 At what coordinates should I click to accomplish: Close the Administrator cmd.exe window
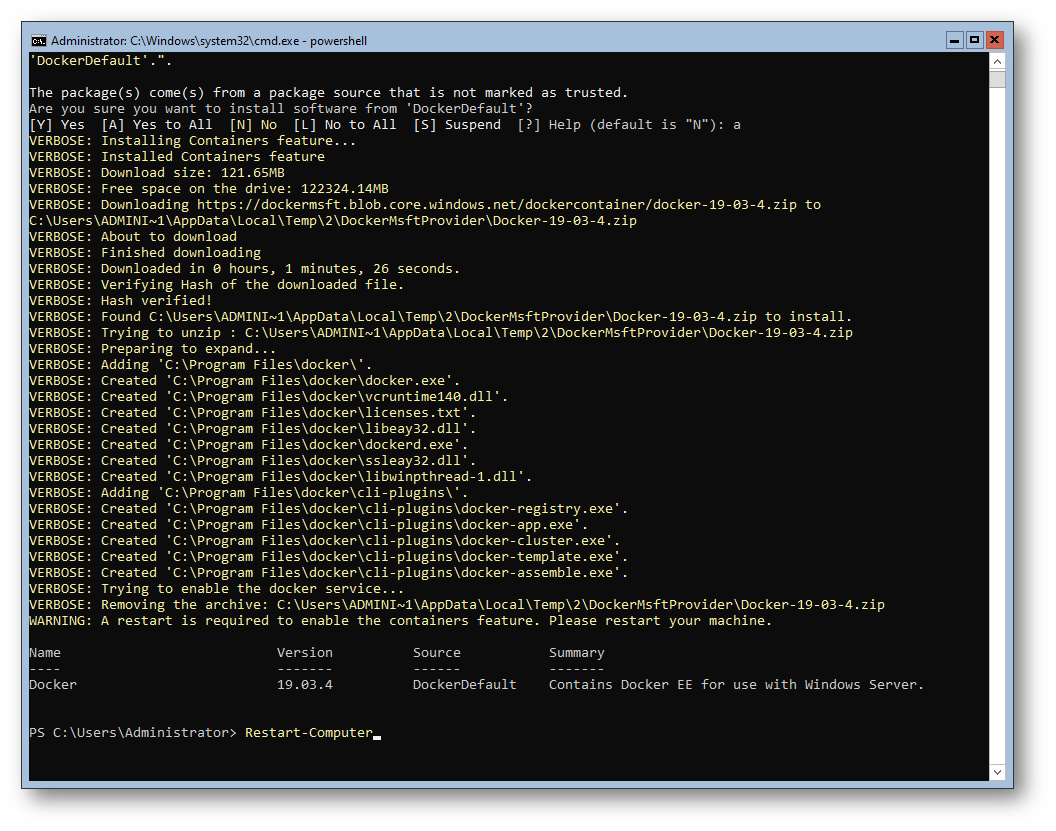pos(994,40)
